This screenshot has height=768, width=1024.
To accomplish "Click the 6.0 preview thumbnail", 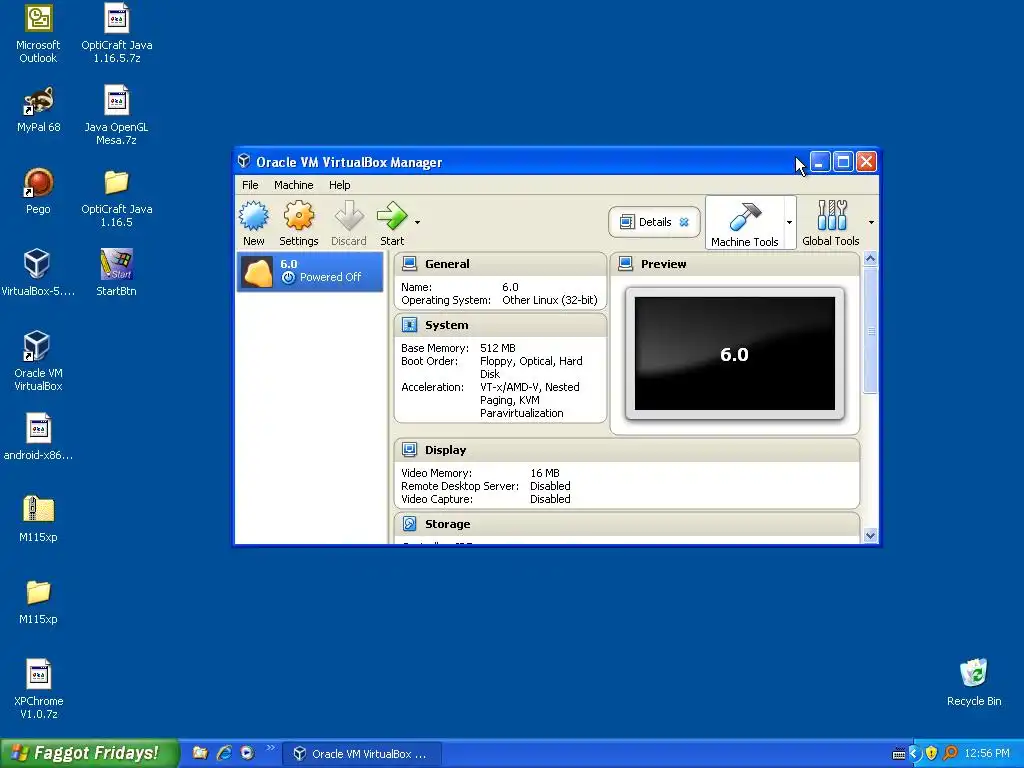I will (x=735, y=353).
